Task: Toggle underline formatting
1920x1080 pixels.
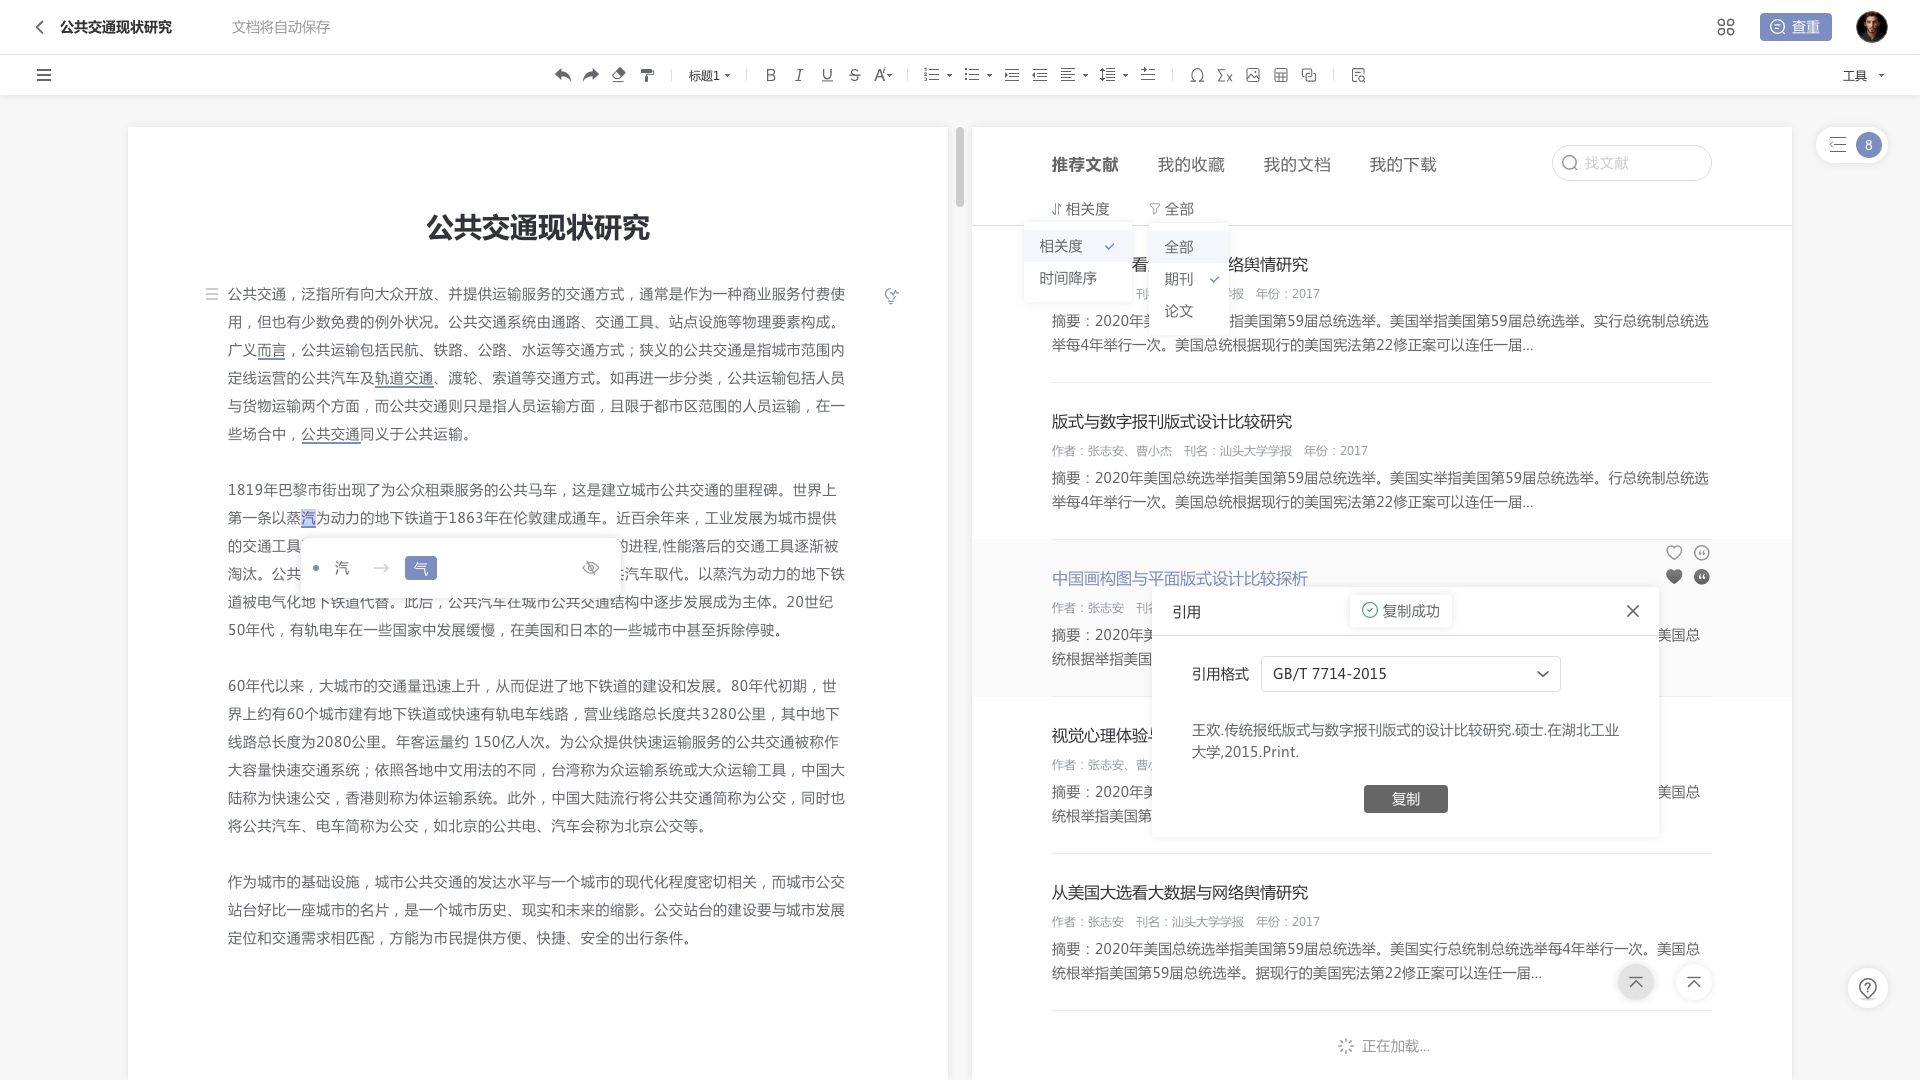Action: pyautogui.click(x=827, y=75)
